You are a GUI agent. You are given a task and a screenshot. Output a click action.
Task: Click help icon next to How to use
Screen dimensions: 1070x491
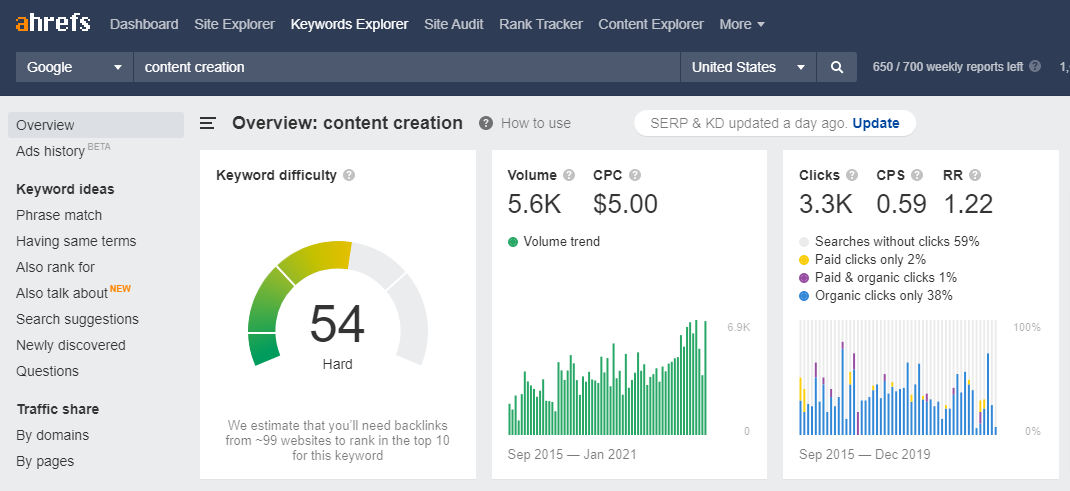coord(486,123)
